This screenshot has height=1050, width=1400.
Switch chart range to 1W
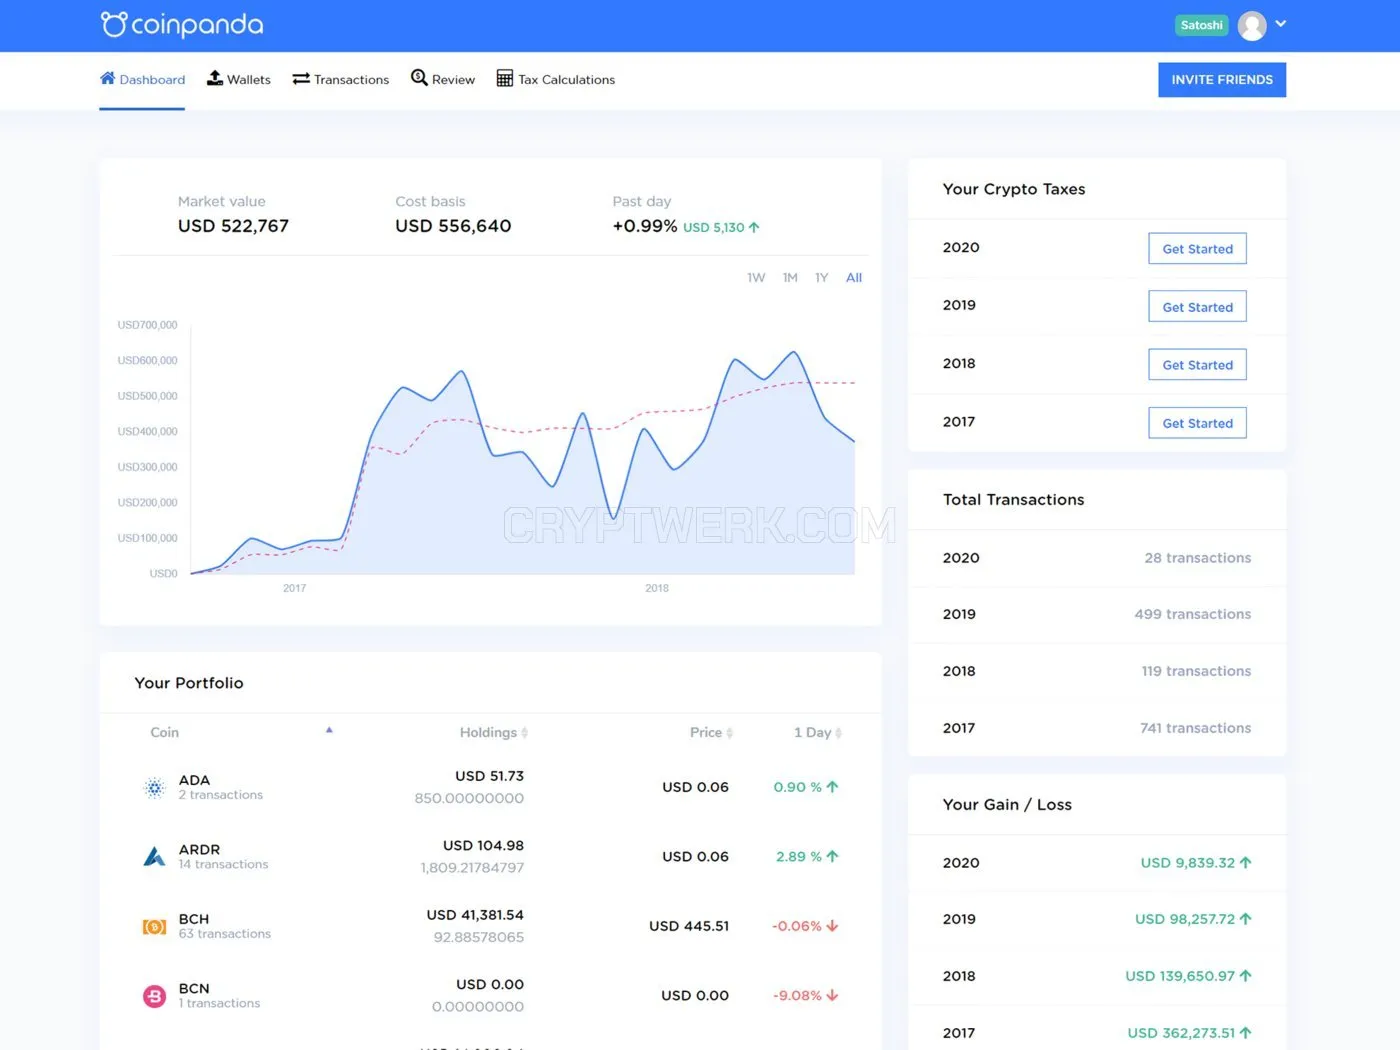coord(756,278)
